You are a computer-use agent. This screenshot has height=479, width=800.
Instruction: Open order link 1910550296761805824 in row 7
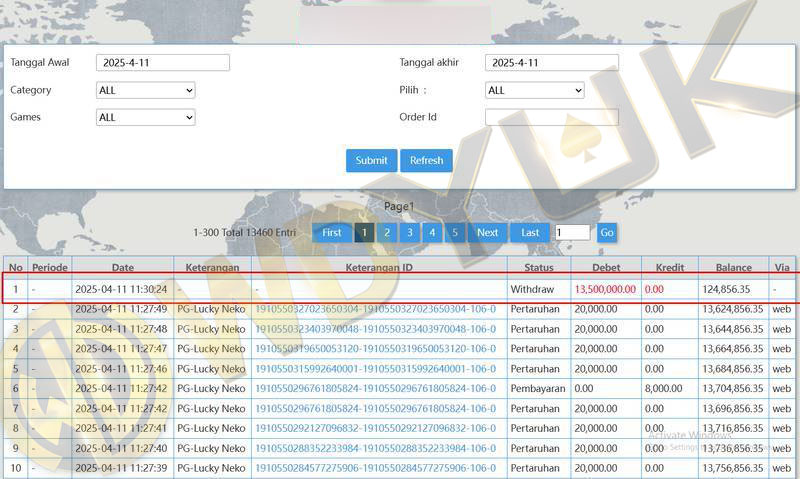pos(376,409)
